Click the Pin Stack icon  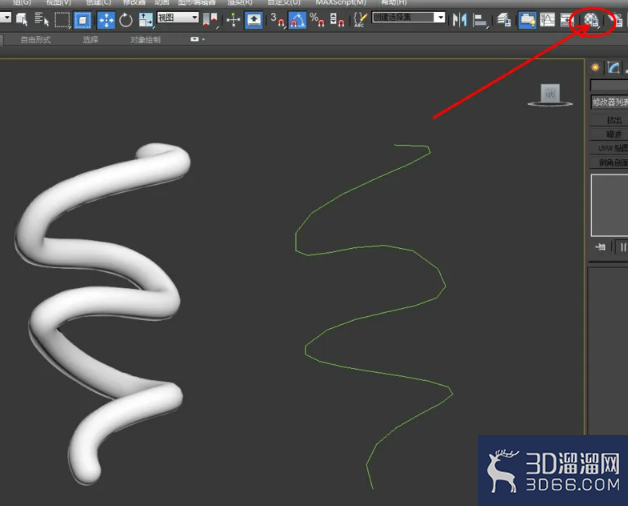[600, 247]
